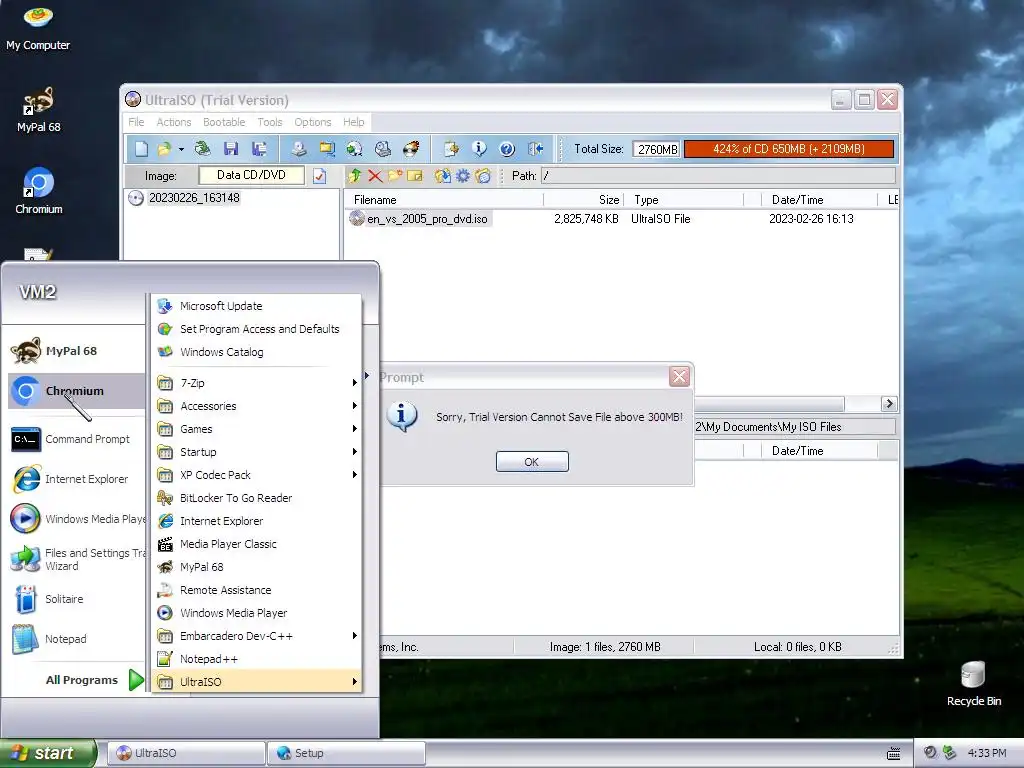This screenshot has width=1024, height=768.
Task: Click the Convert image toolbar icon
Action: tap(327, 149)
